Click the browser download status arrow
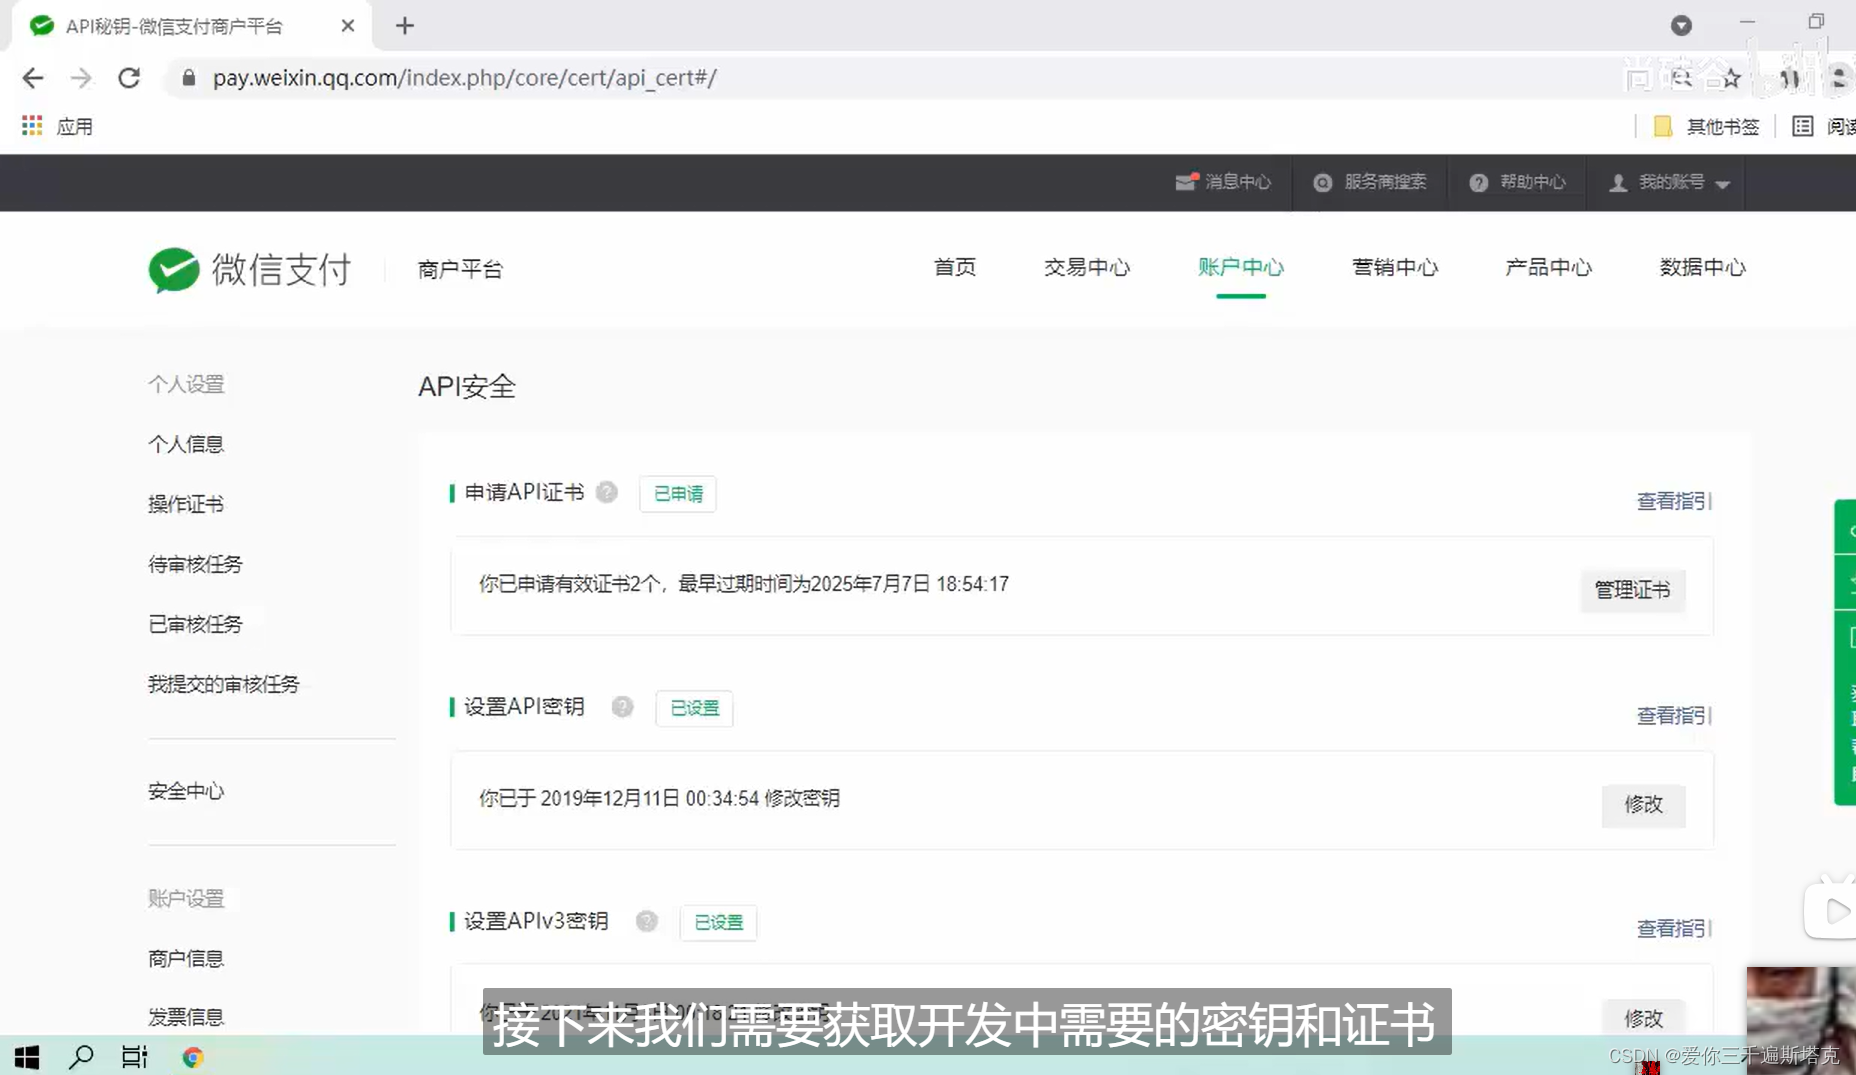 [x=1682, y=25]
